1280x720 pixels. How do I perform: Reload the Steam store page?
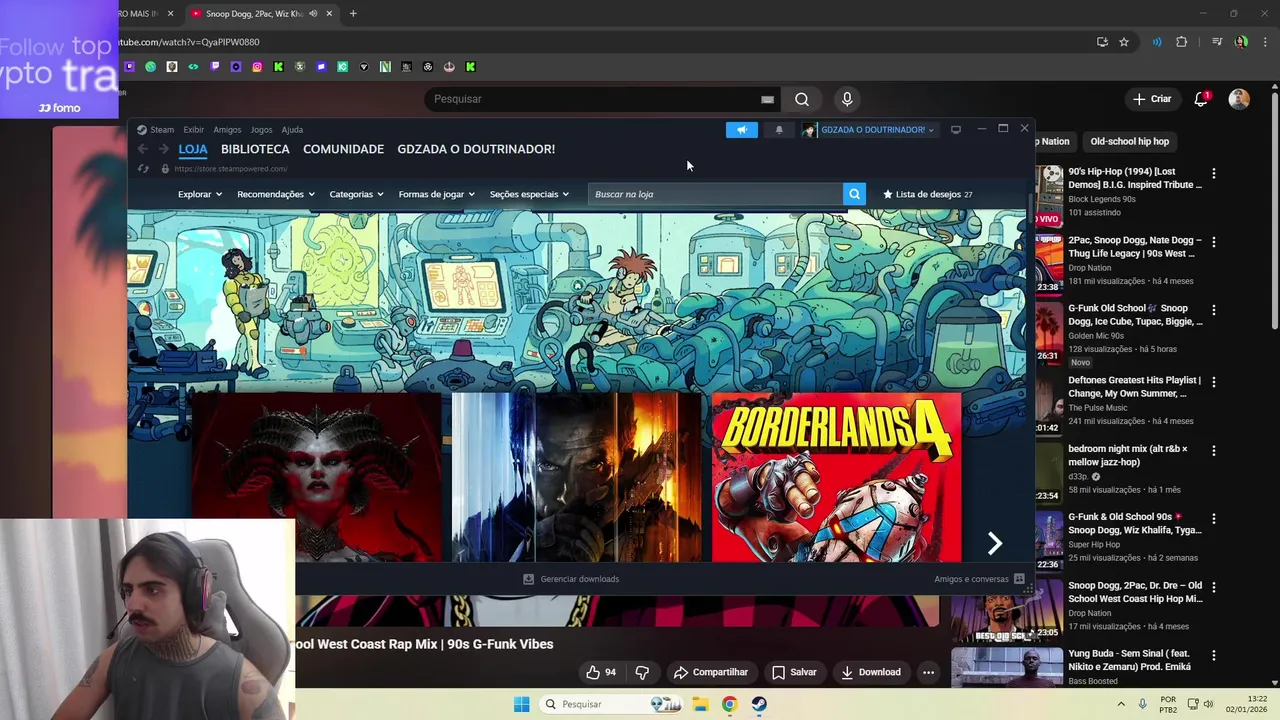[x=143, y=169]
